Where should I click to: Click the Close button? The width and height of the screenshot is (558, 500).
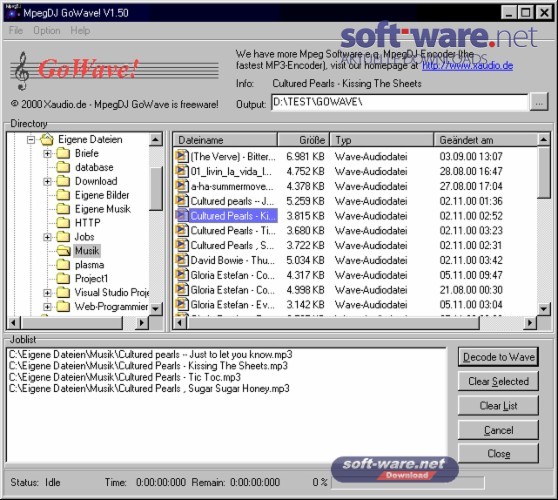tap(498, 454)
